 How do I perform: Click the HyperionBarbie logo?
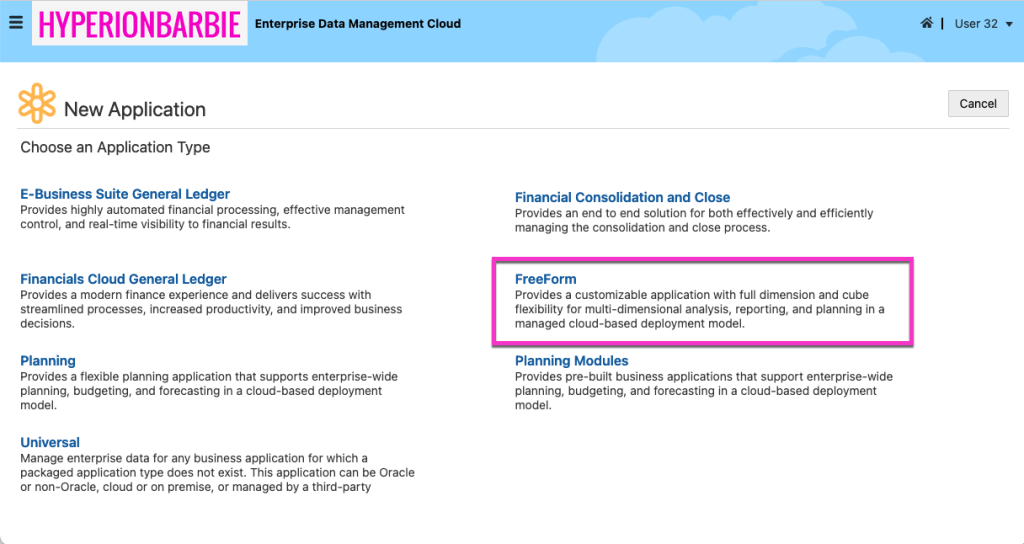pyautogui.click(x=139, y=24)
